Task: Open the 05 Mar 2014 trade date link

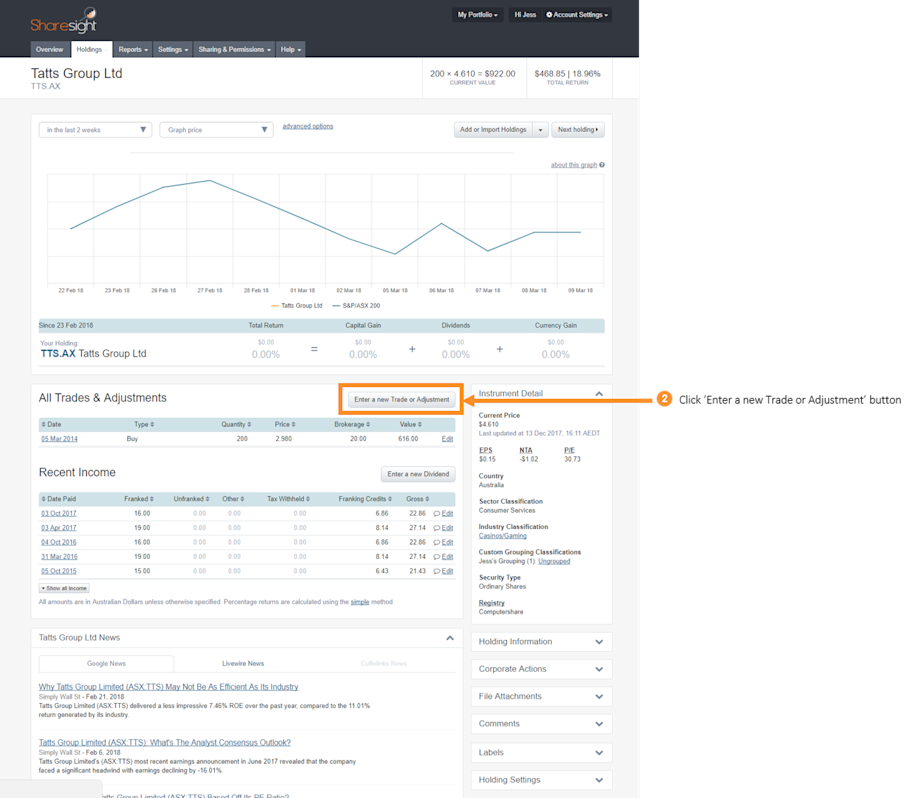Action: click(x=59, y=438)
